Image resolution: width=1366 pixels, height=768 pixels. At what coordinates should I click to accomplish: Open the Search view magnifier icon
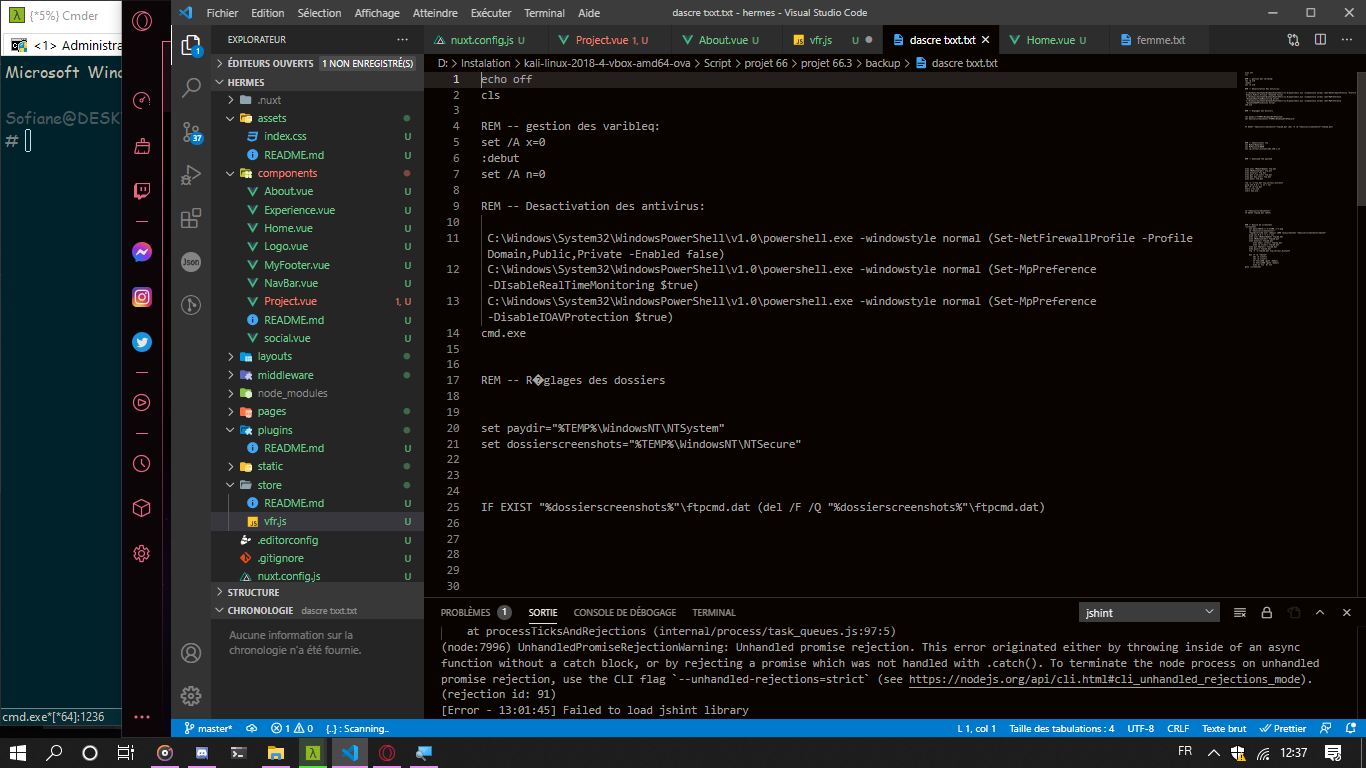pyautogui.click(x=191, y=88)
